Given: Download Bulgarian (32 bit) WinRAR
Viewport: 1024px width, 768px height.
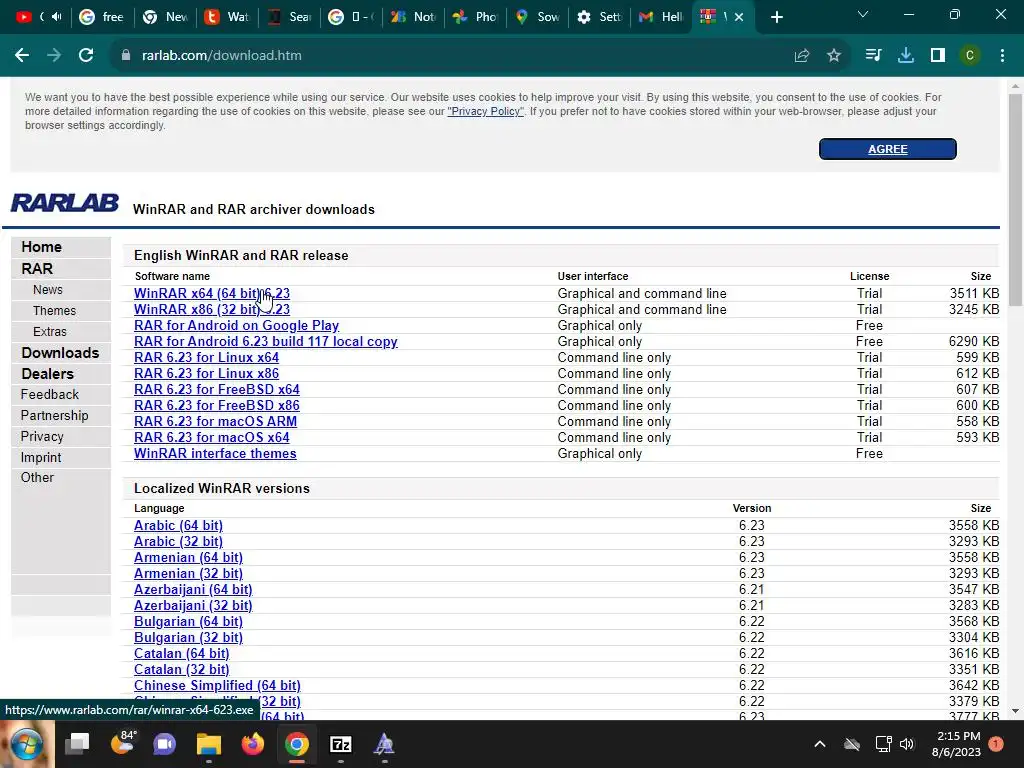Looking at the screenshot, I should click(188, 637).
